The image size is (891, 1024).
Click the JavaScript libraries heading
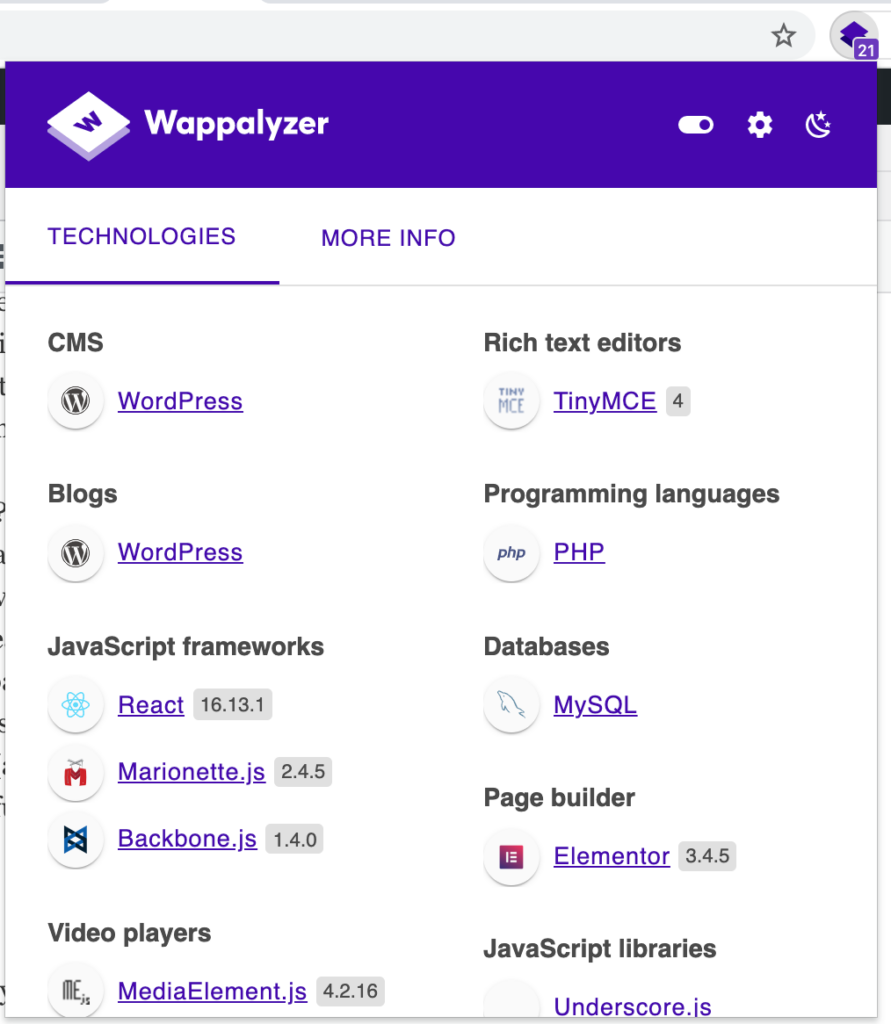600,949
